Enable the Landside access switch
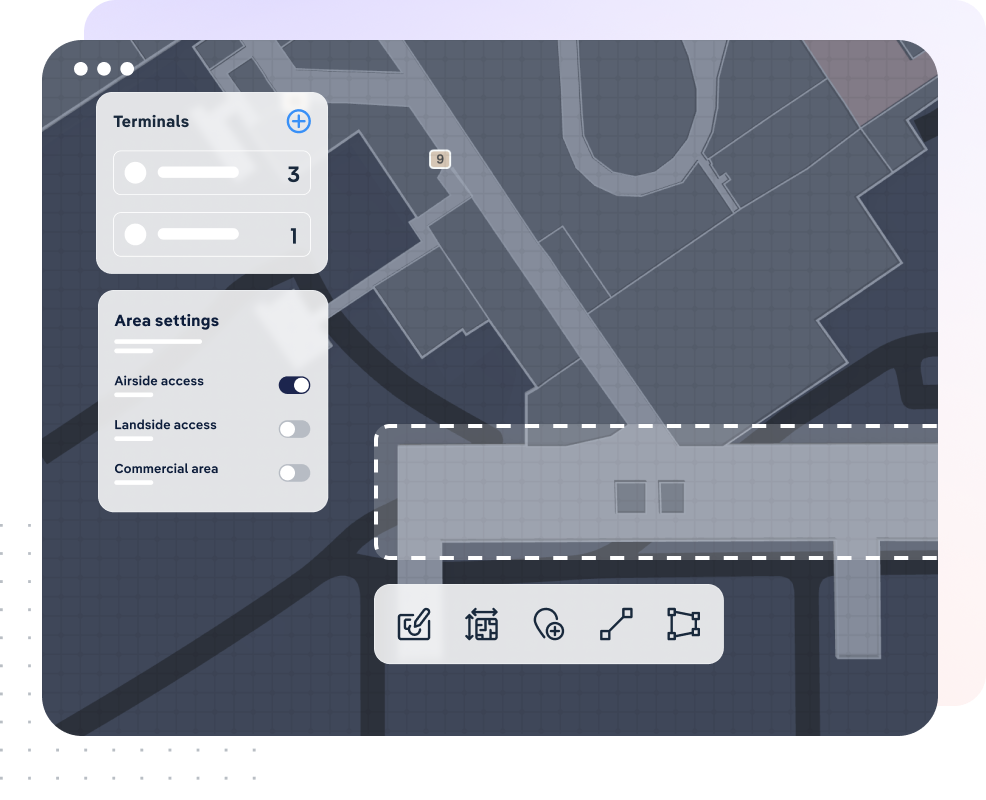Screen dimensions: 986x800 [294, 429]
